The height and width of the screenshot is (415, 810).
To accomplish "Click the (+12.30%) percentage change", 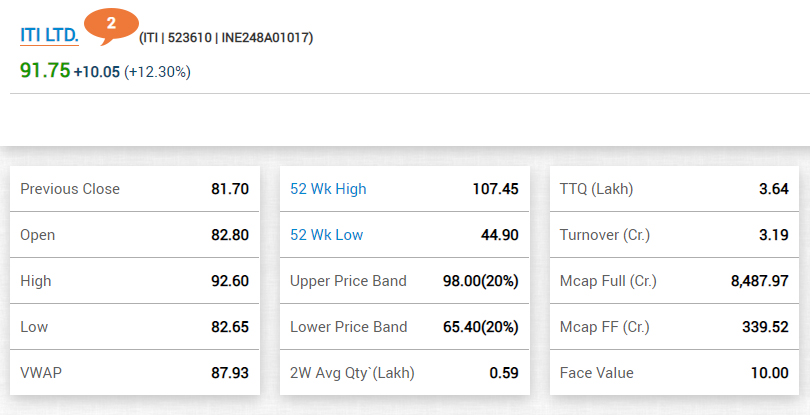I will pos(157,72).
